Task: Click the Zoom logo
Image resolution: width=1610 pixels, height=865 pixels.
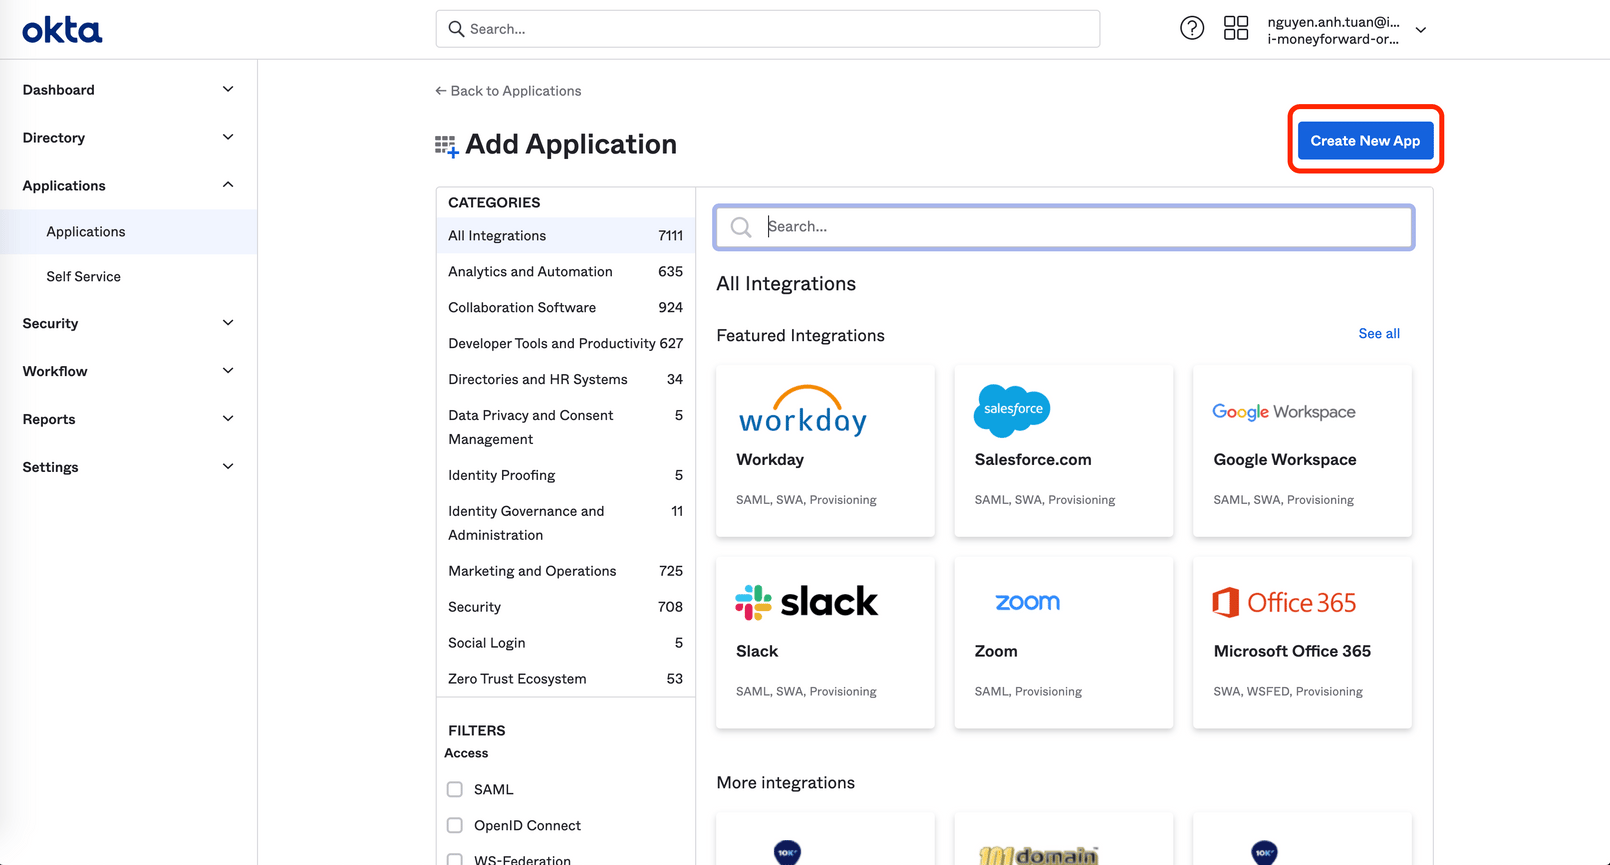Action: [1027, 602]
